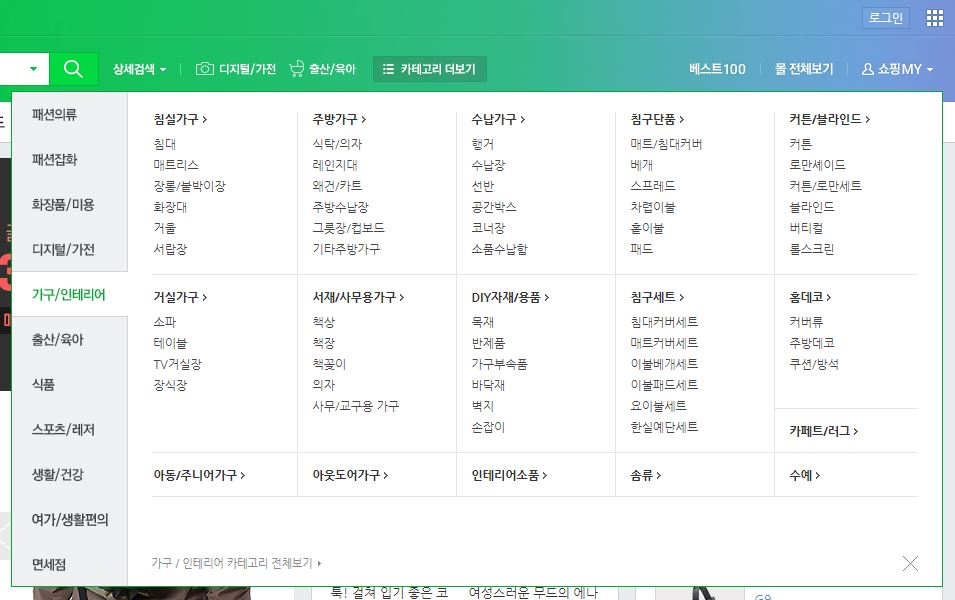The height and width of the screenshot is (600, 955).
Task: Select the 식품 category tab
Action: pos(69,384)
